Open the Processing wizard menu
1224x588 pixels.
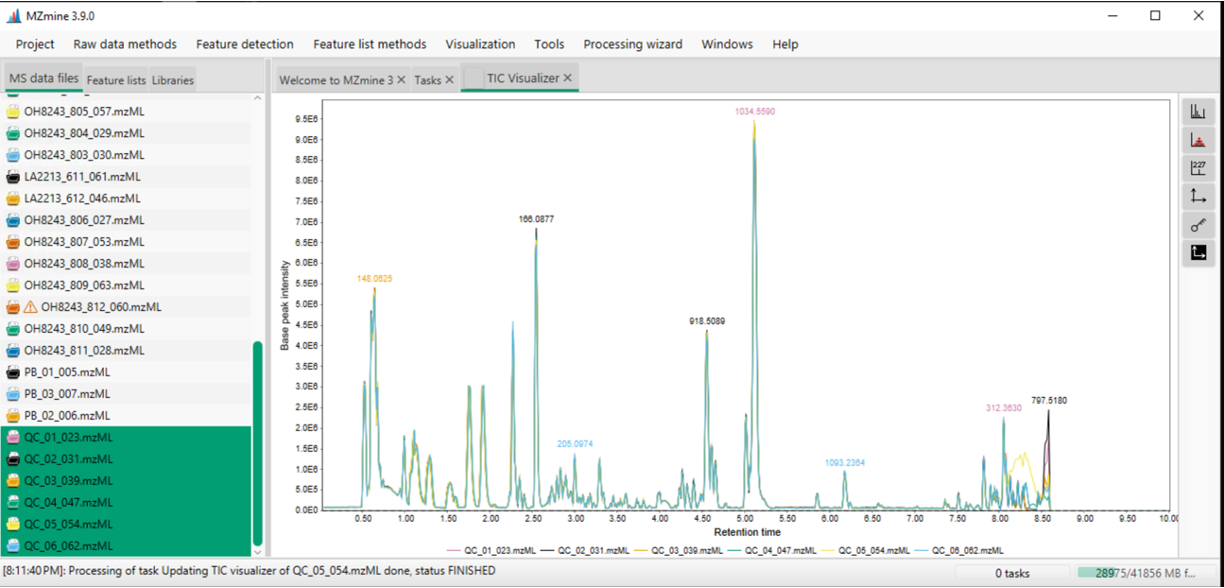pos(633,44)
